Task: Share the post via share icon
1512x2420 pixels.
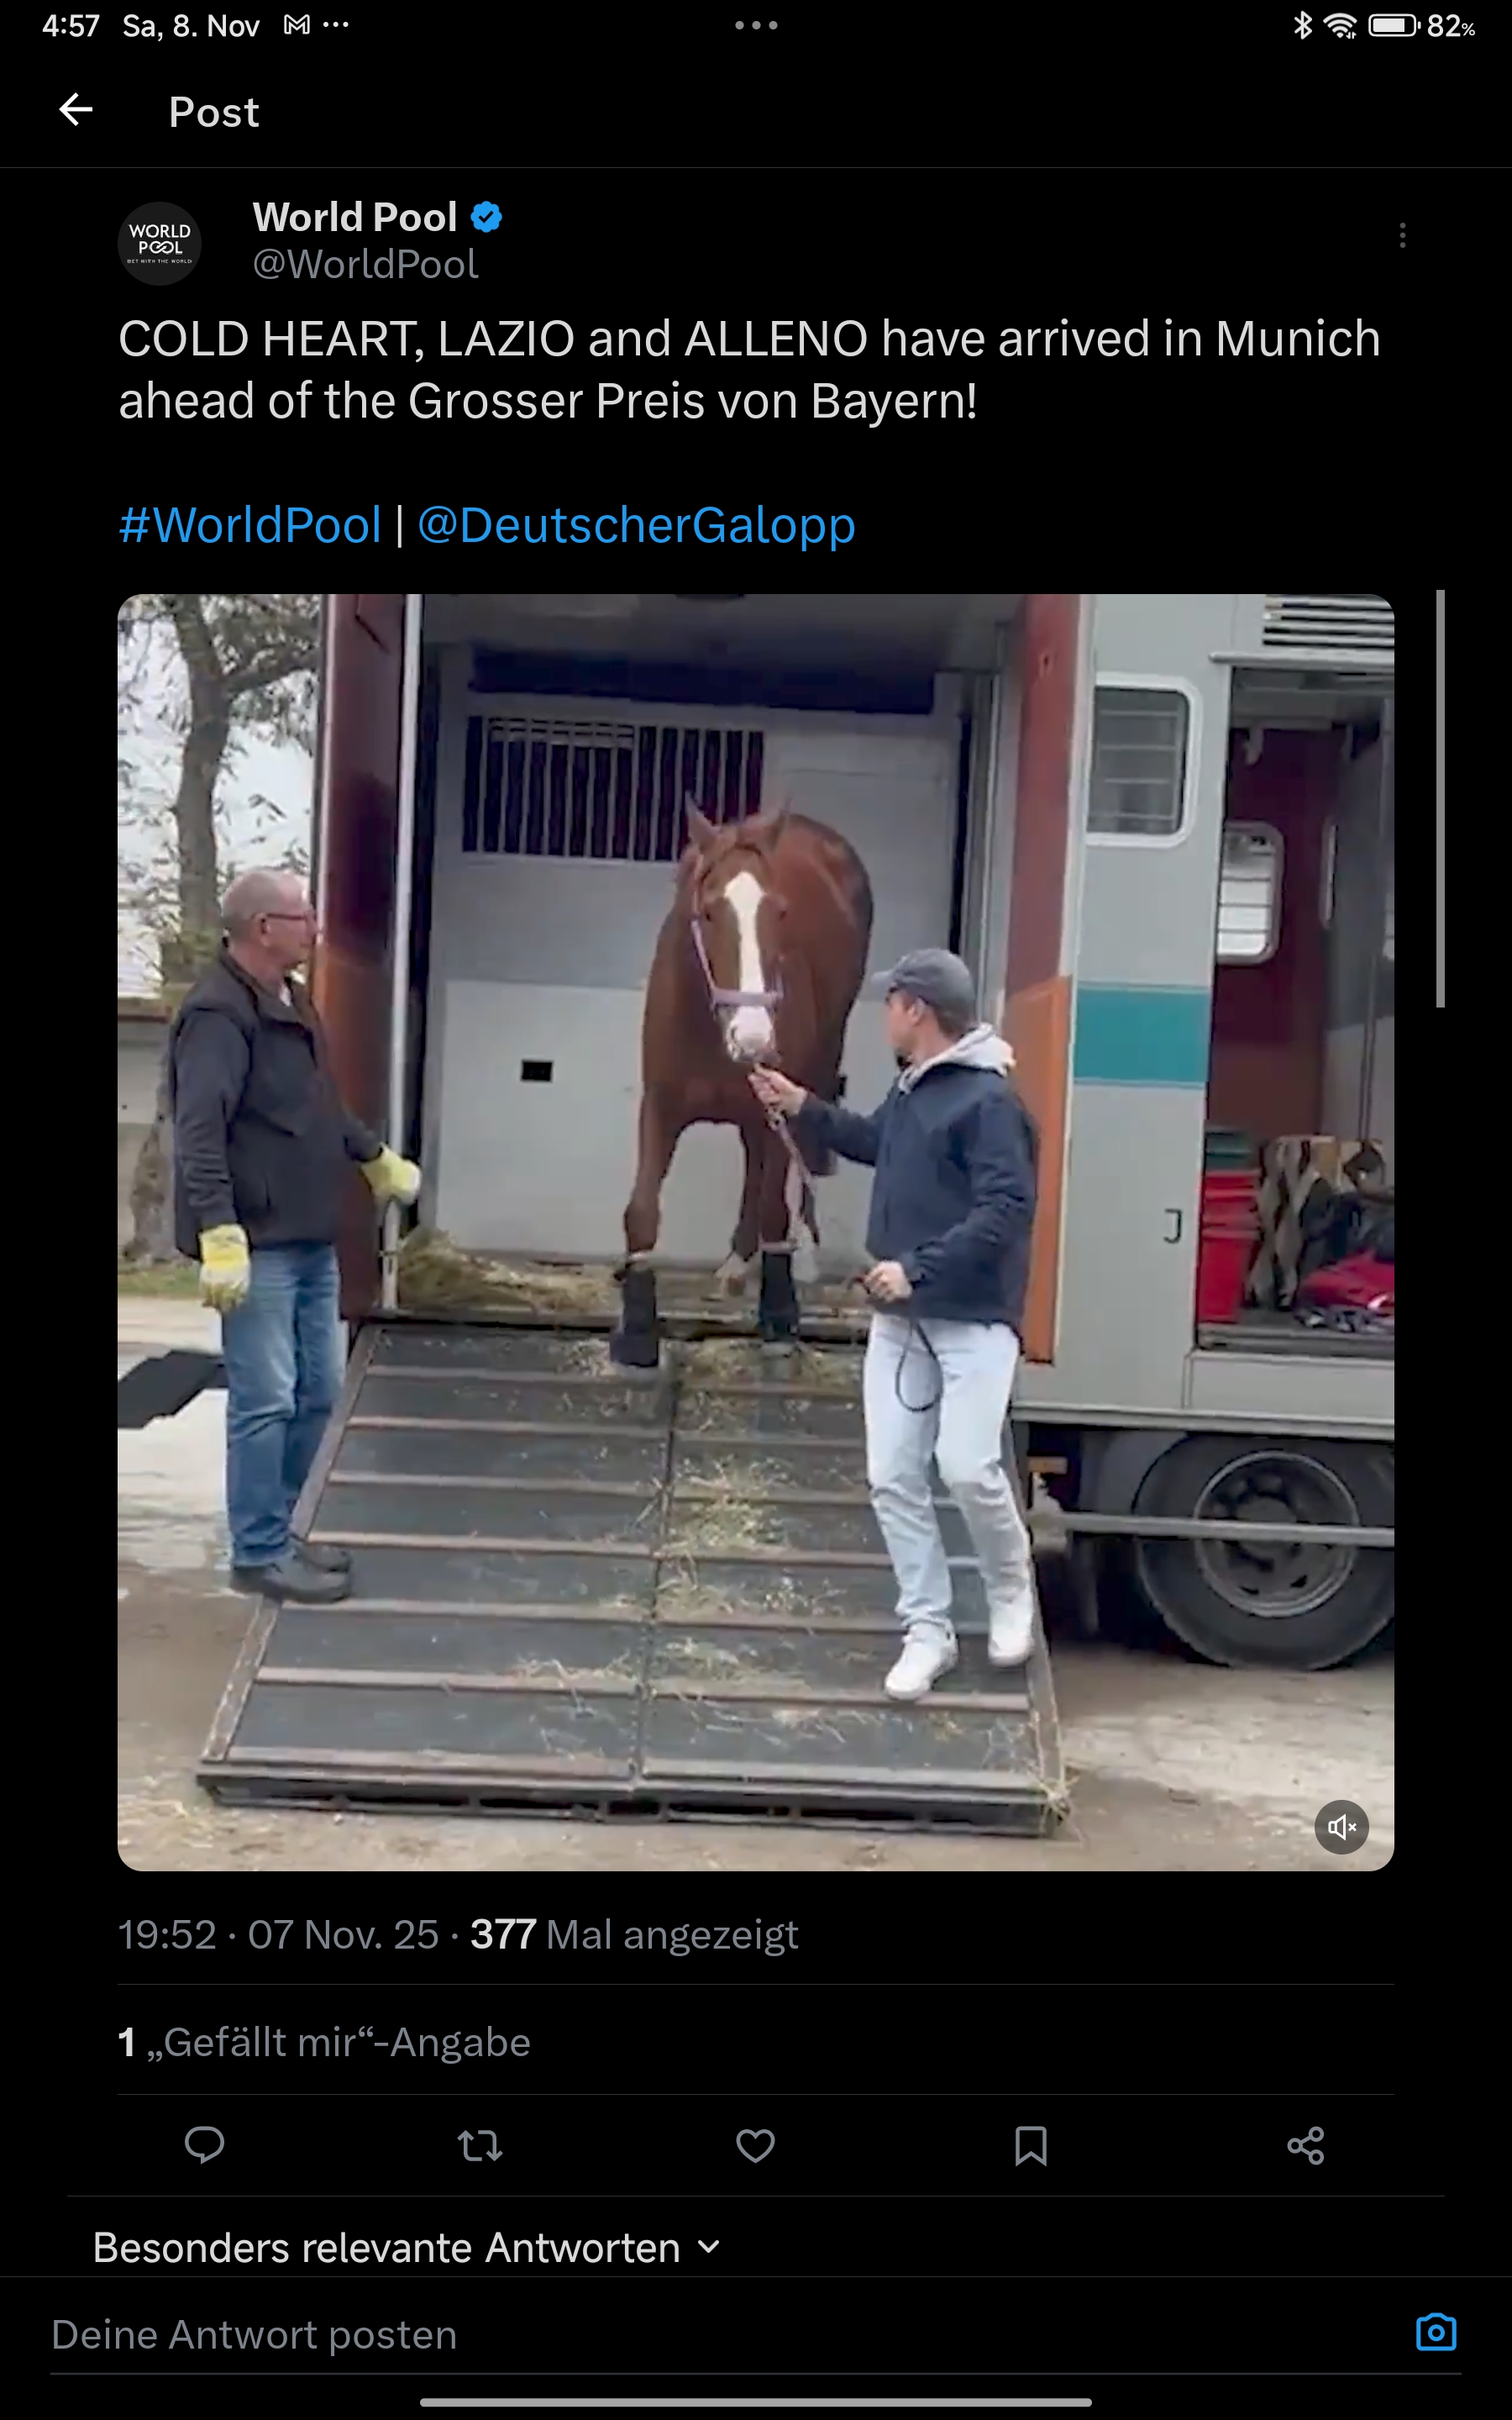Action: (1305, 2146)
